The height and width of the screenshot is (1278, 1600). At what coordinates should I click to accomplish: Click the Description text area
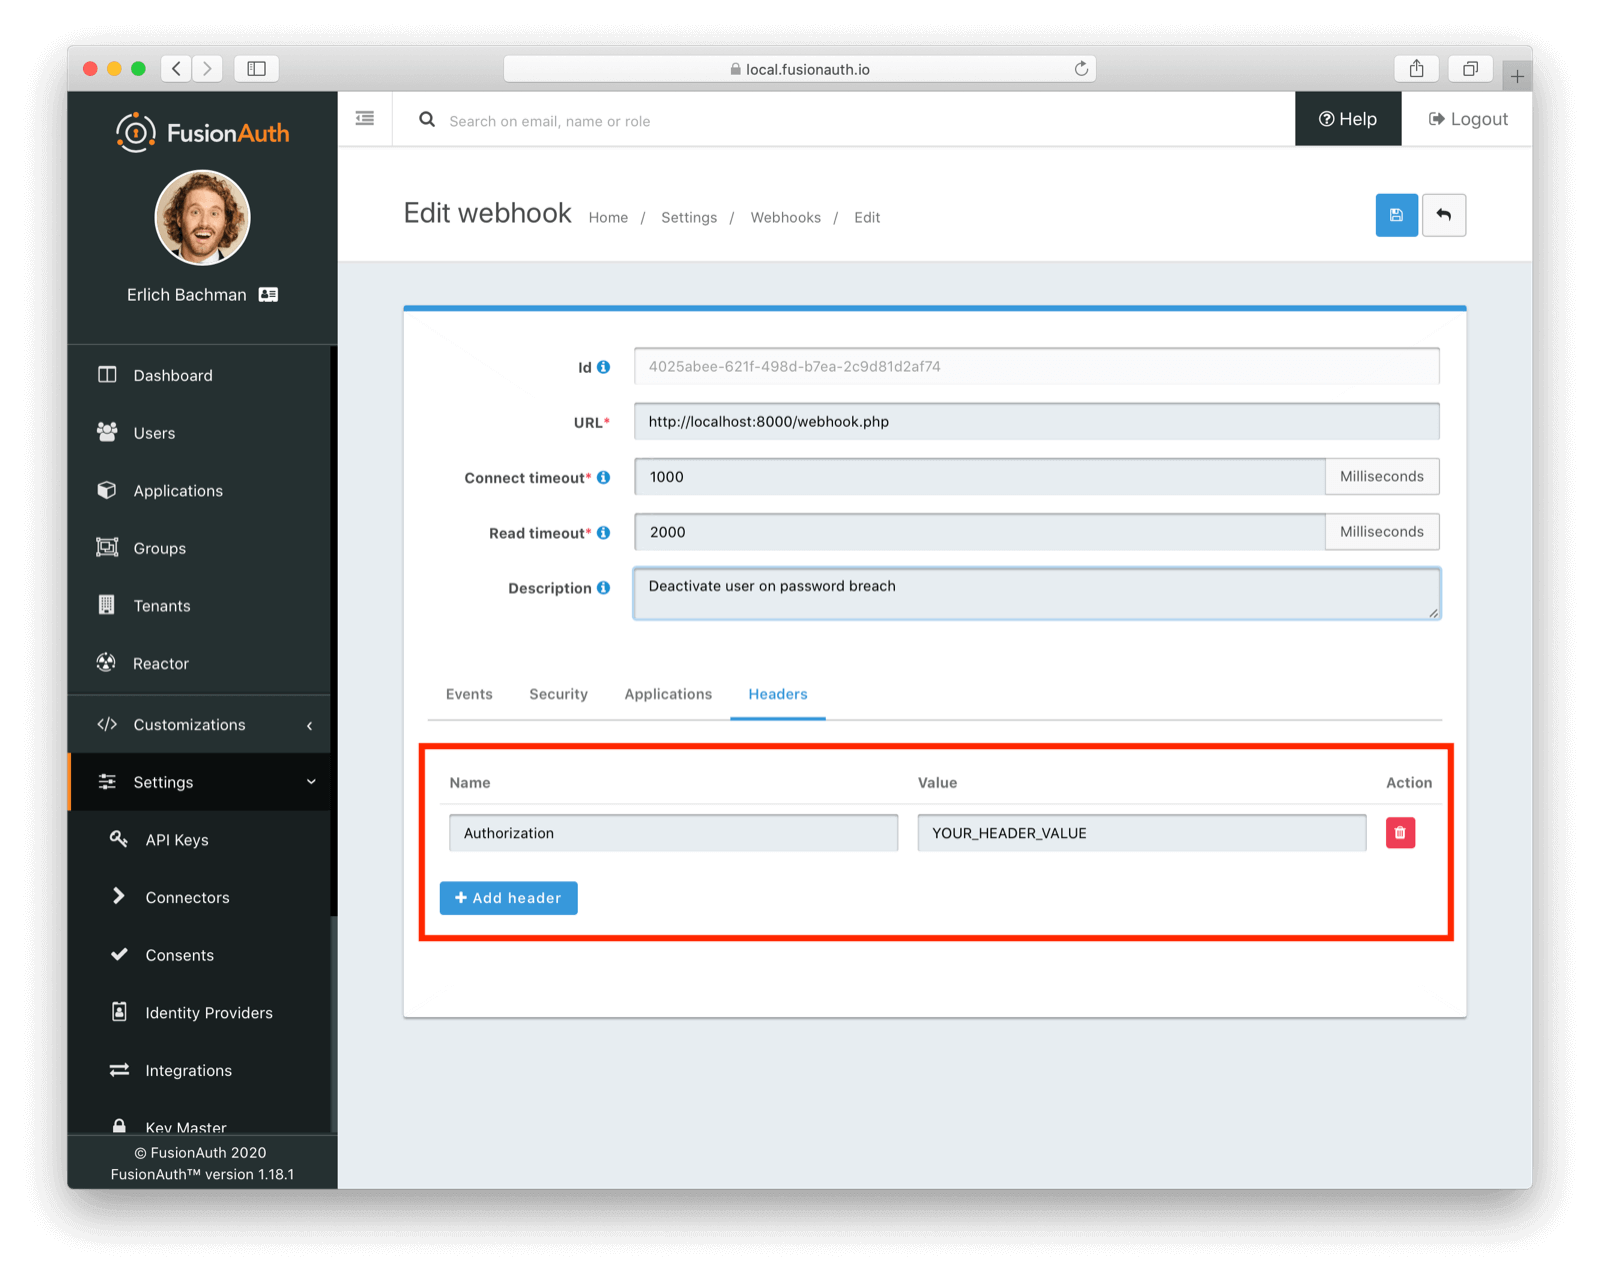pyautogui.click(x=1037, y=594)
